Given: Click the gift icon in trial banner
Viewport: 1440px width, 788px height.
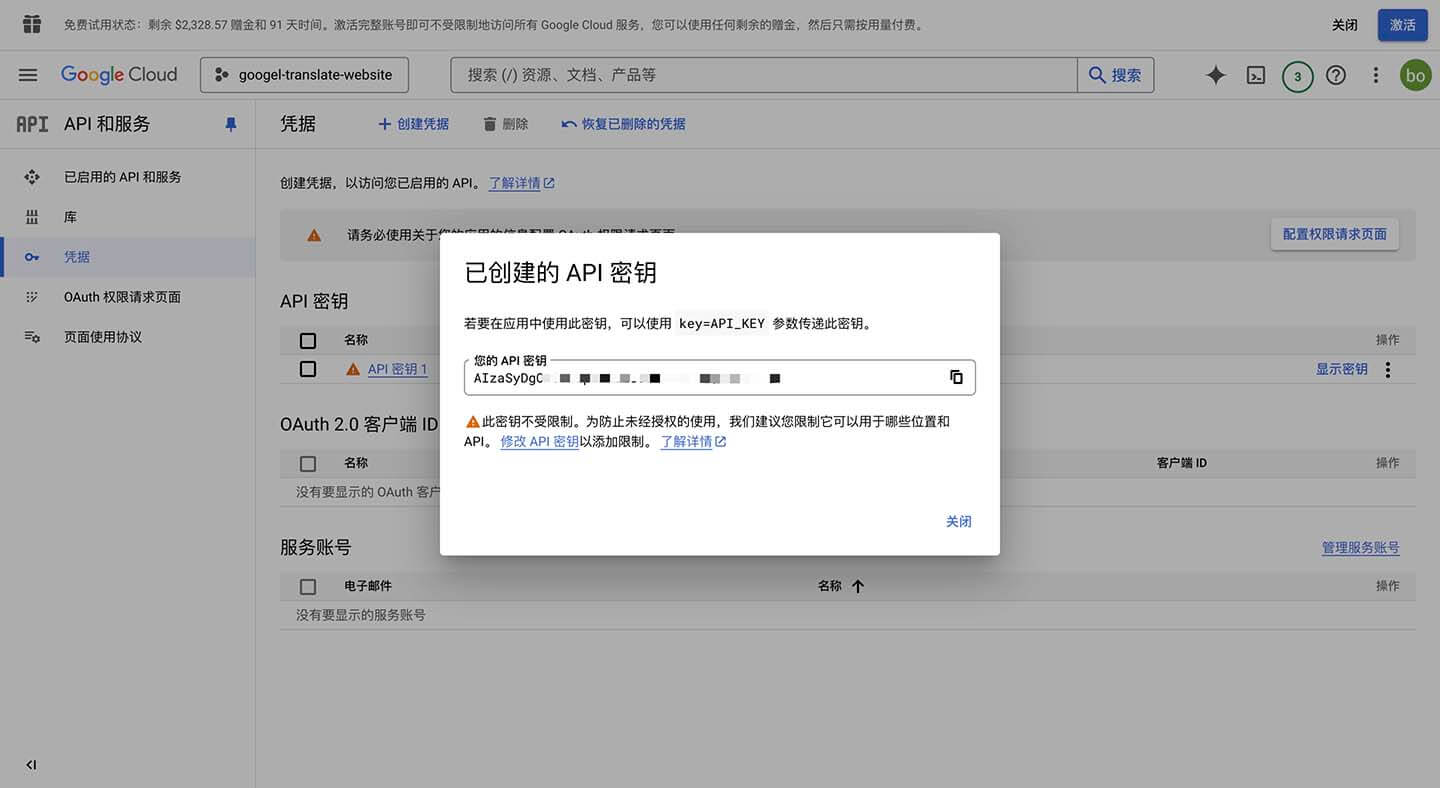Looking at the screenshot, I should [x=32, y=24].
